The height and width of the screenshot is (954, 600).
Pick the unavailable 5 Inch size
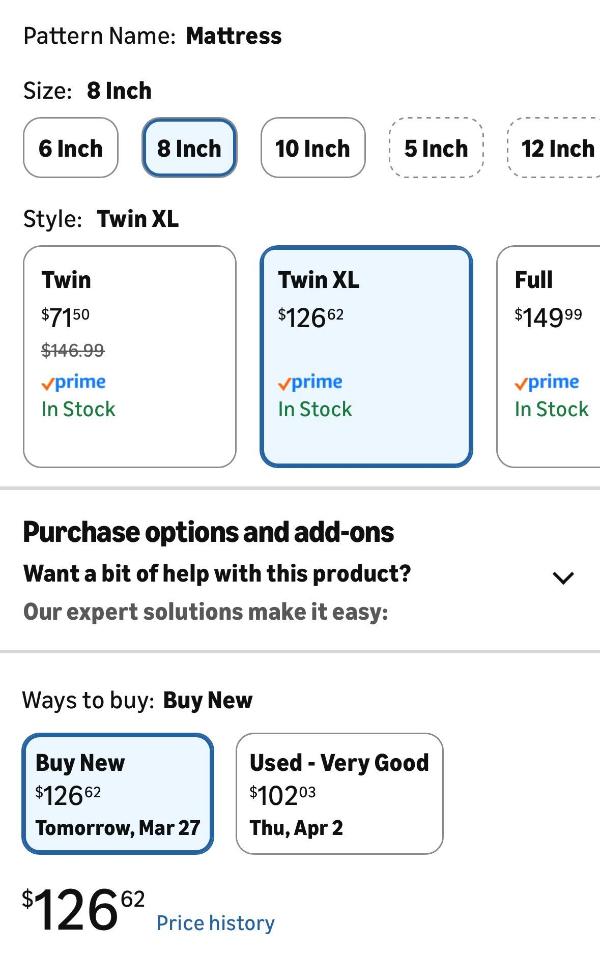coord(435,148)
